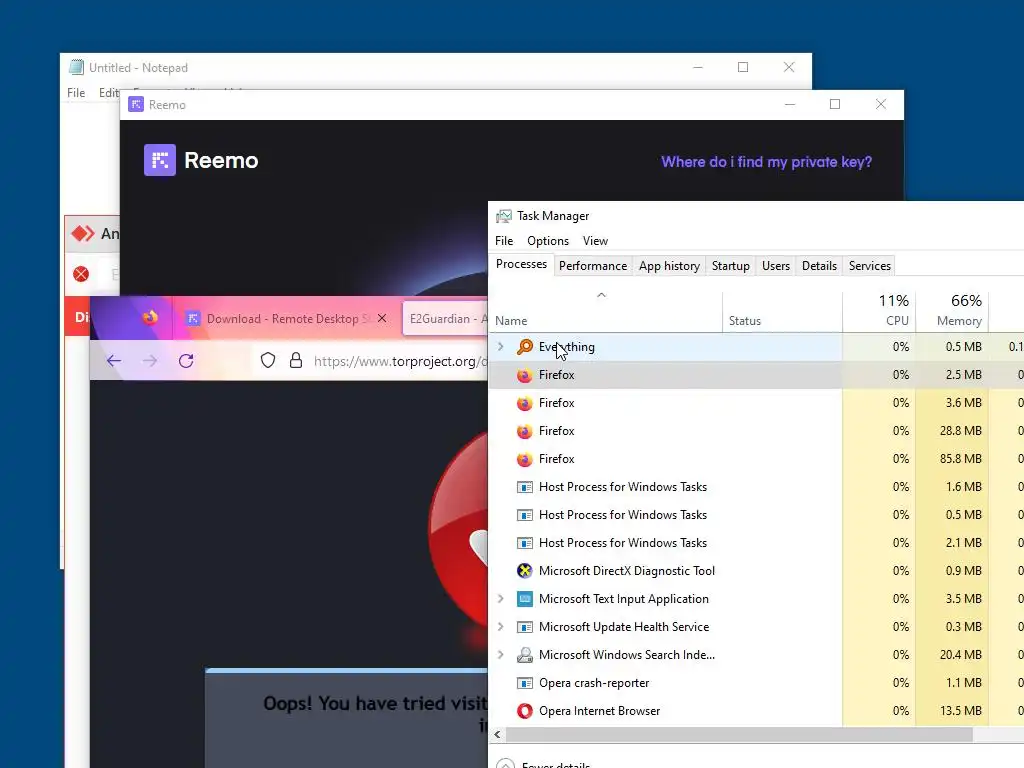Switch to the Performance tab
The height and width of the screenshot is (768, 1024).
click(x=593, y=266)
